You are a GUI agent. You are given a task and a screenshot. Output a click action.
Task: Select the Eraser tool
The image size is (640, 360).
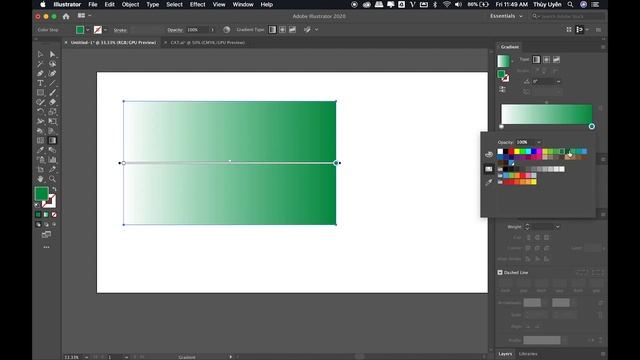pyautogui.click(x=53, y=102)
